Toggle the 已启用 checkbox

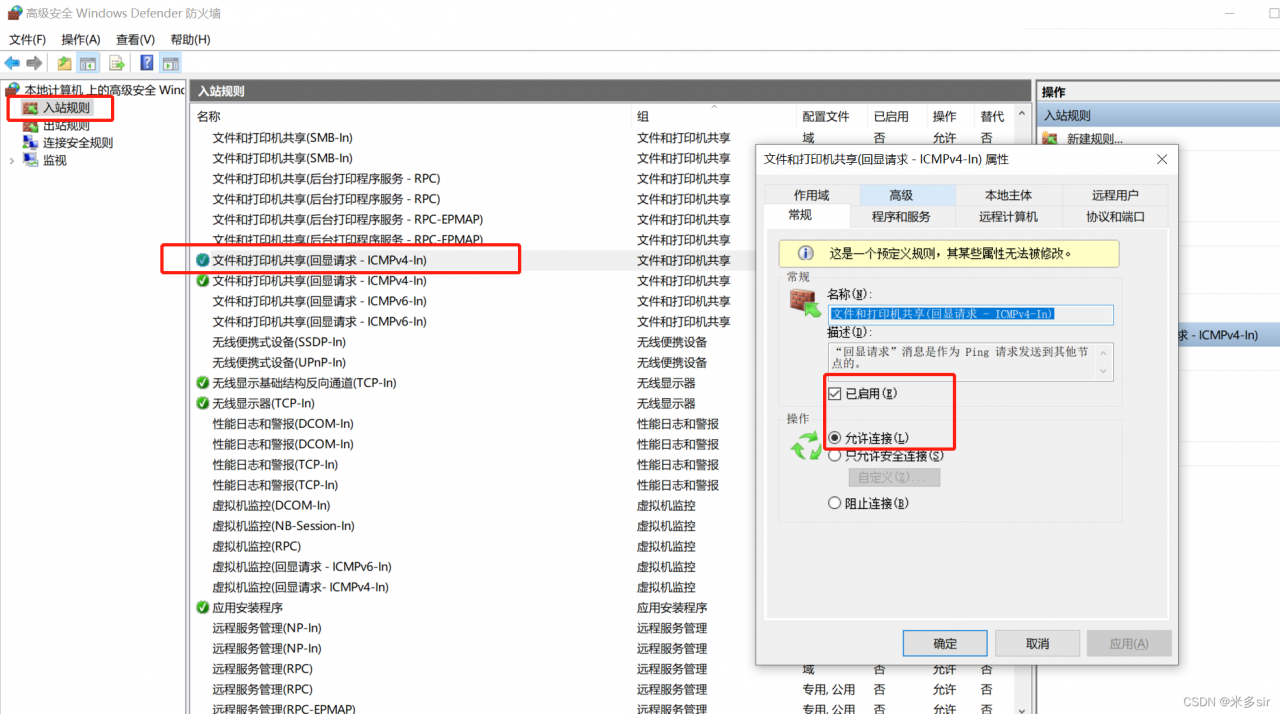835,394
